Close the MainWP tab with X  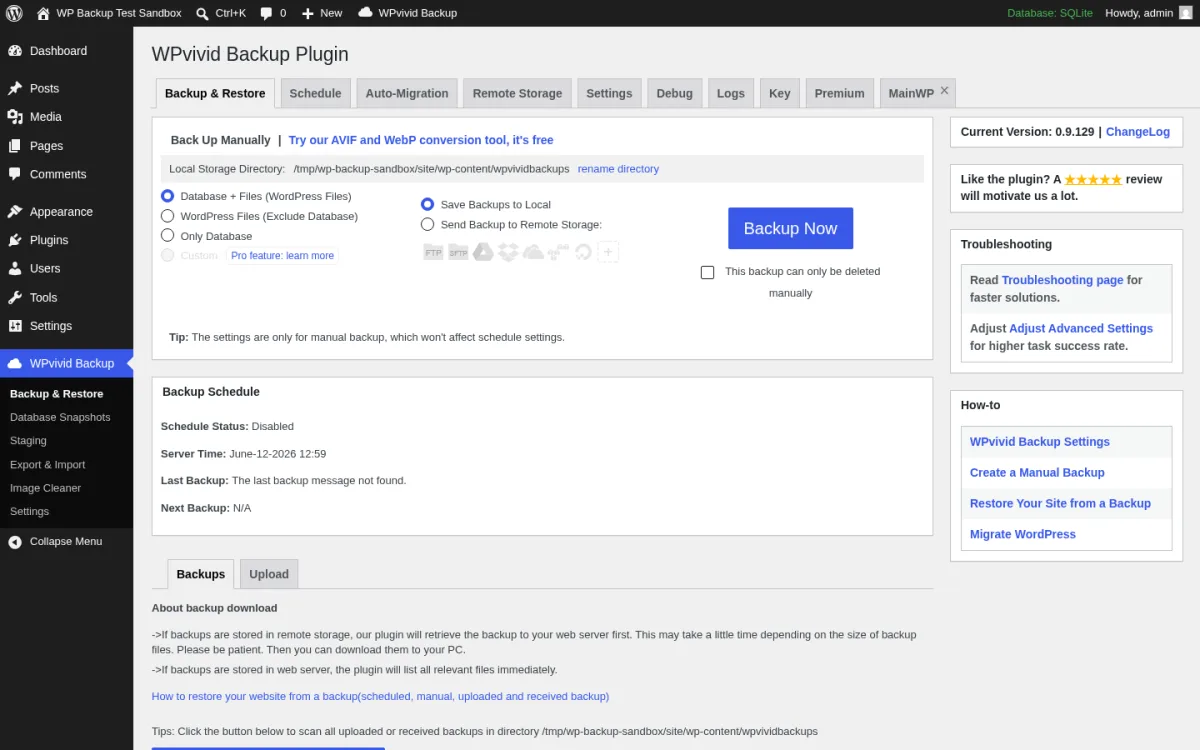coord(945,90)
